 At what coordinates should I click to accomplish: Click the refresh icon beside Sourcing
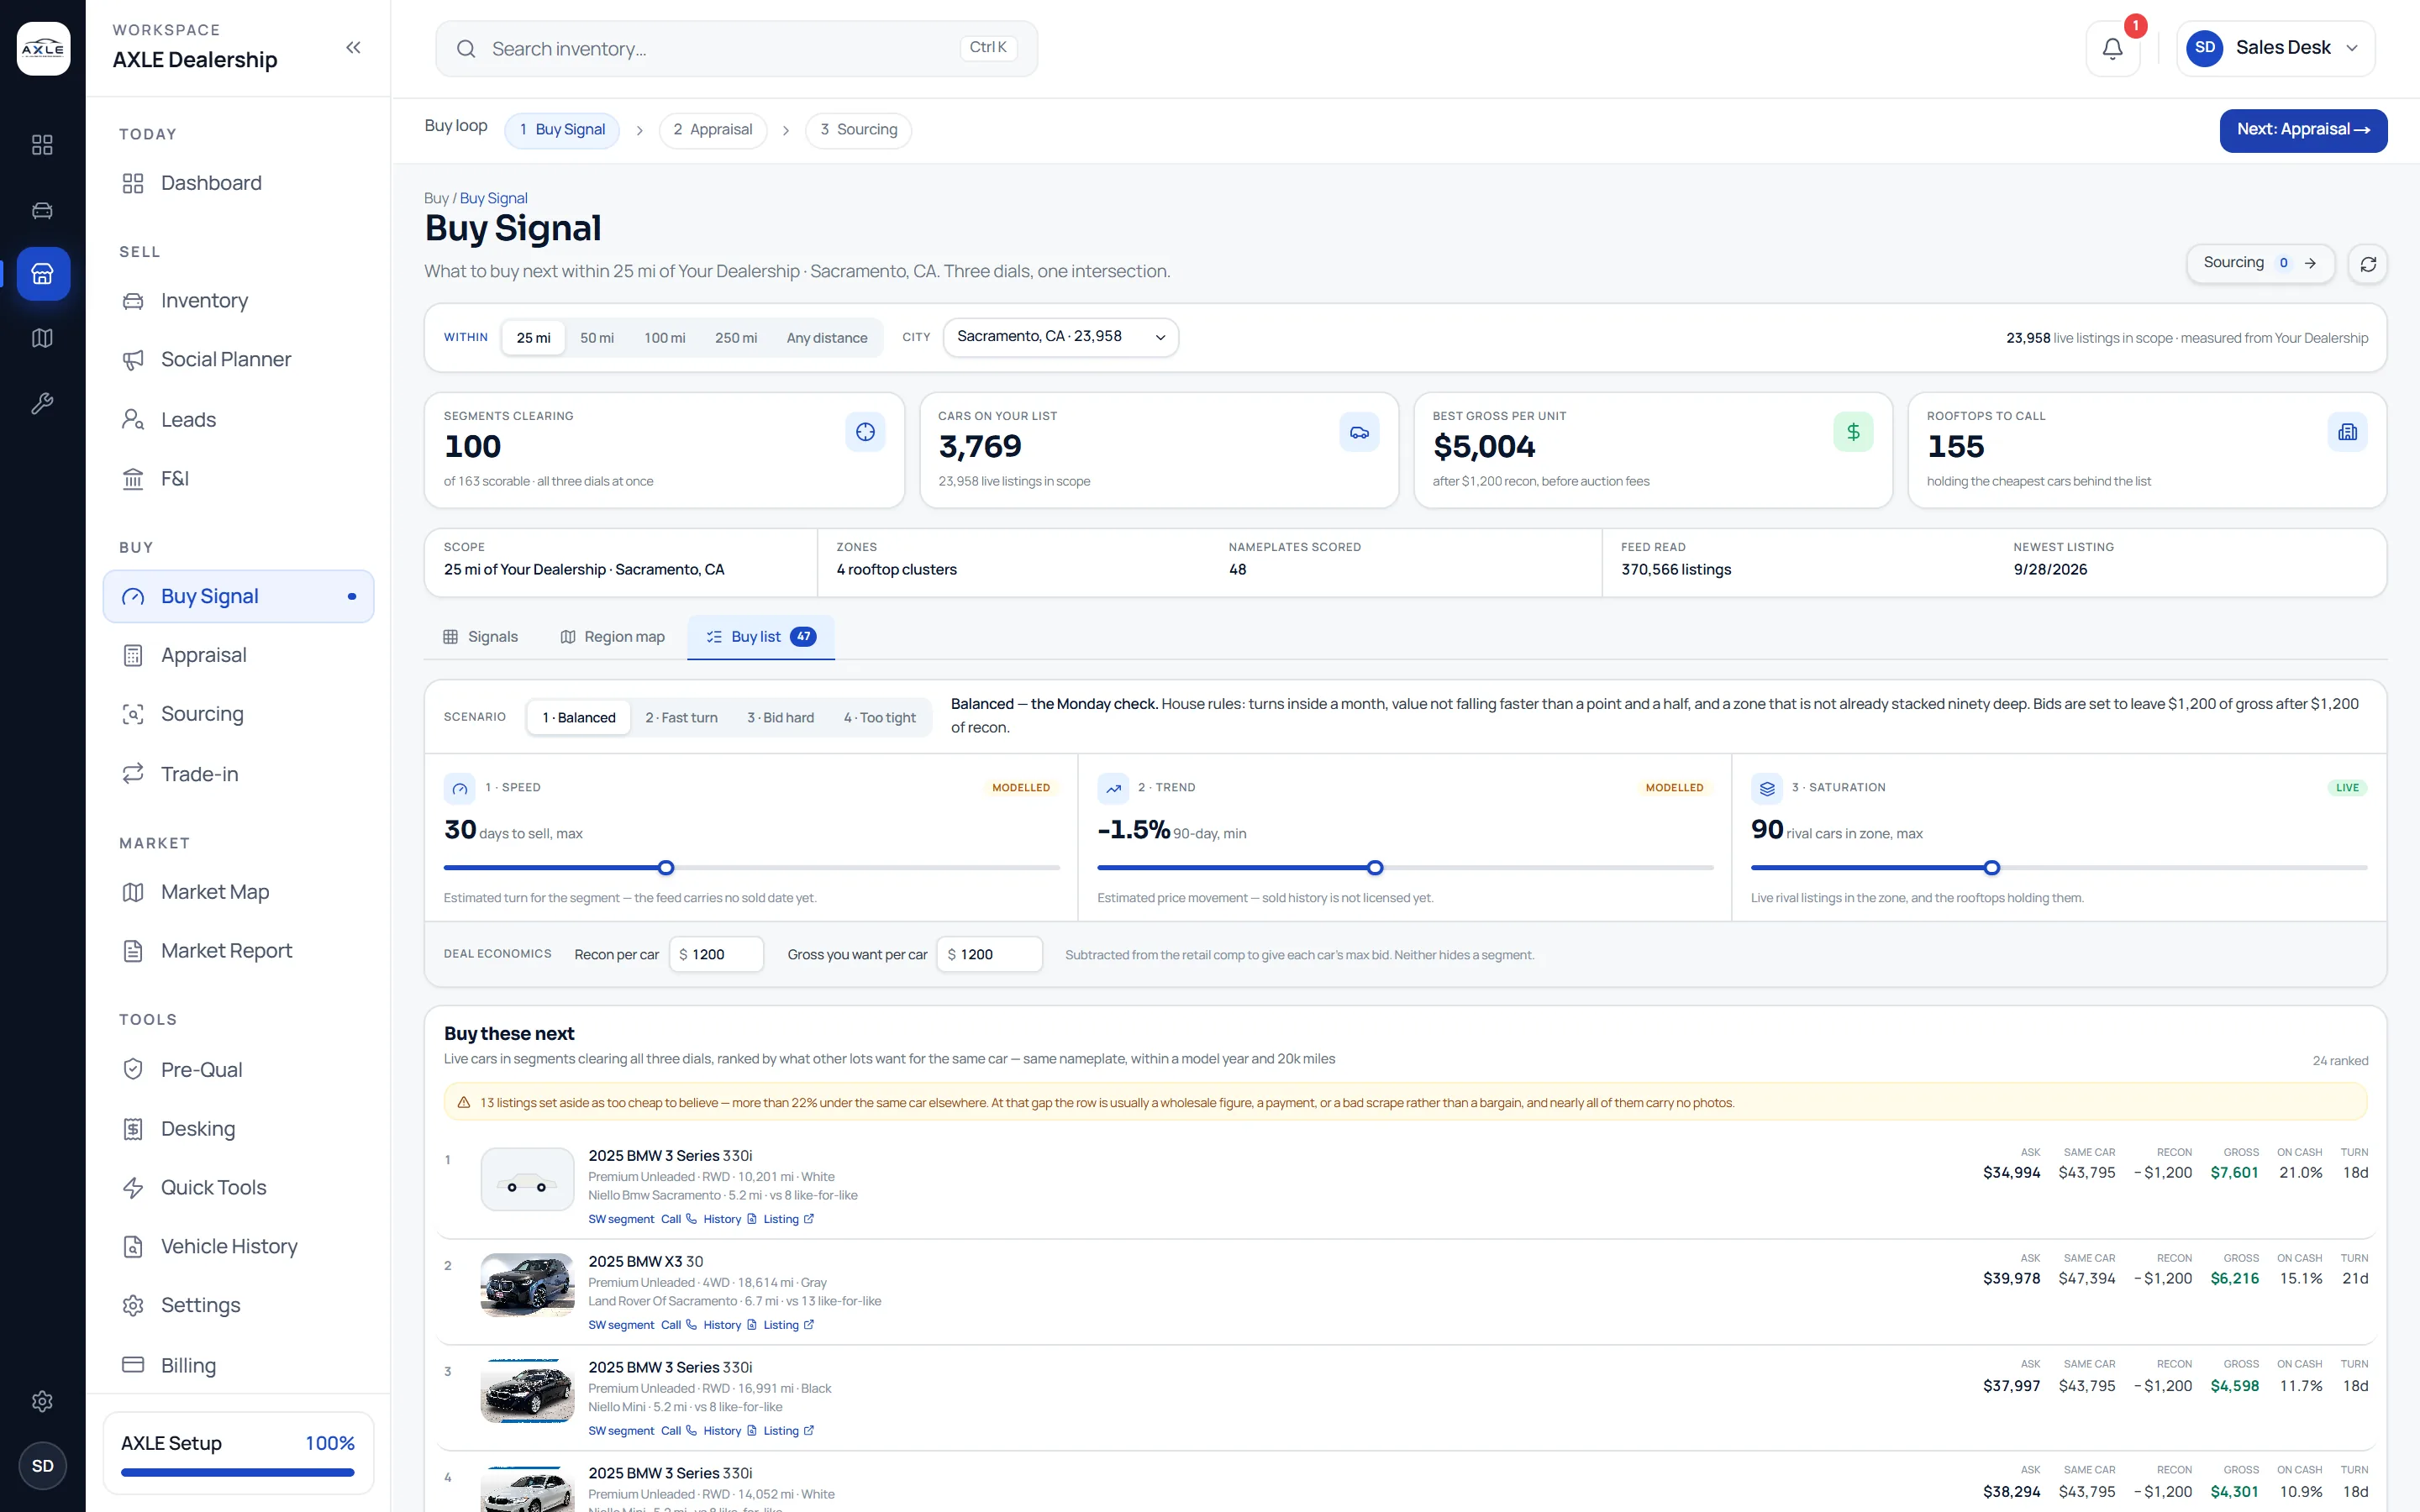pos(2367,264)
